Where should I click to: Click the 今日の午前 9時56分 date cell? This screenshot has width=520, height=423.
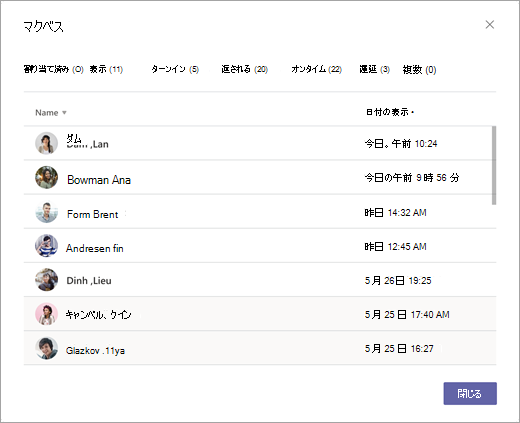[412, 178]
